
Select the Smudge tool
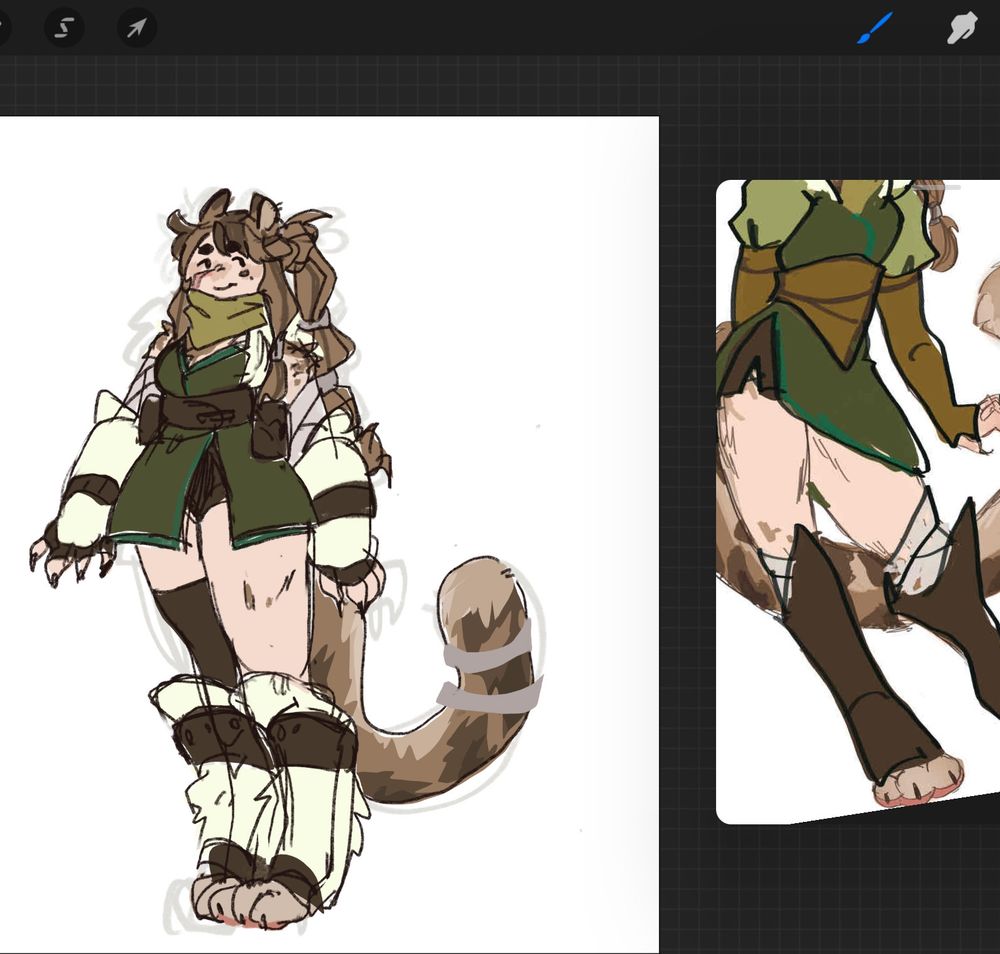(x=961, y=28)
